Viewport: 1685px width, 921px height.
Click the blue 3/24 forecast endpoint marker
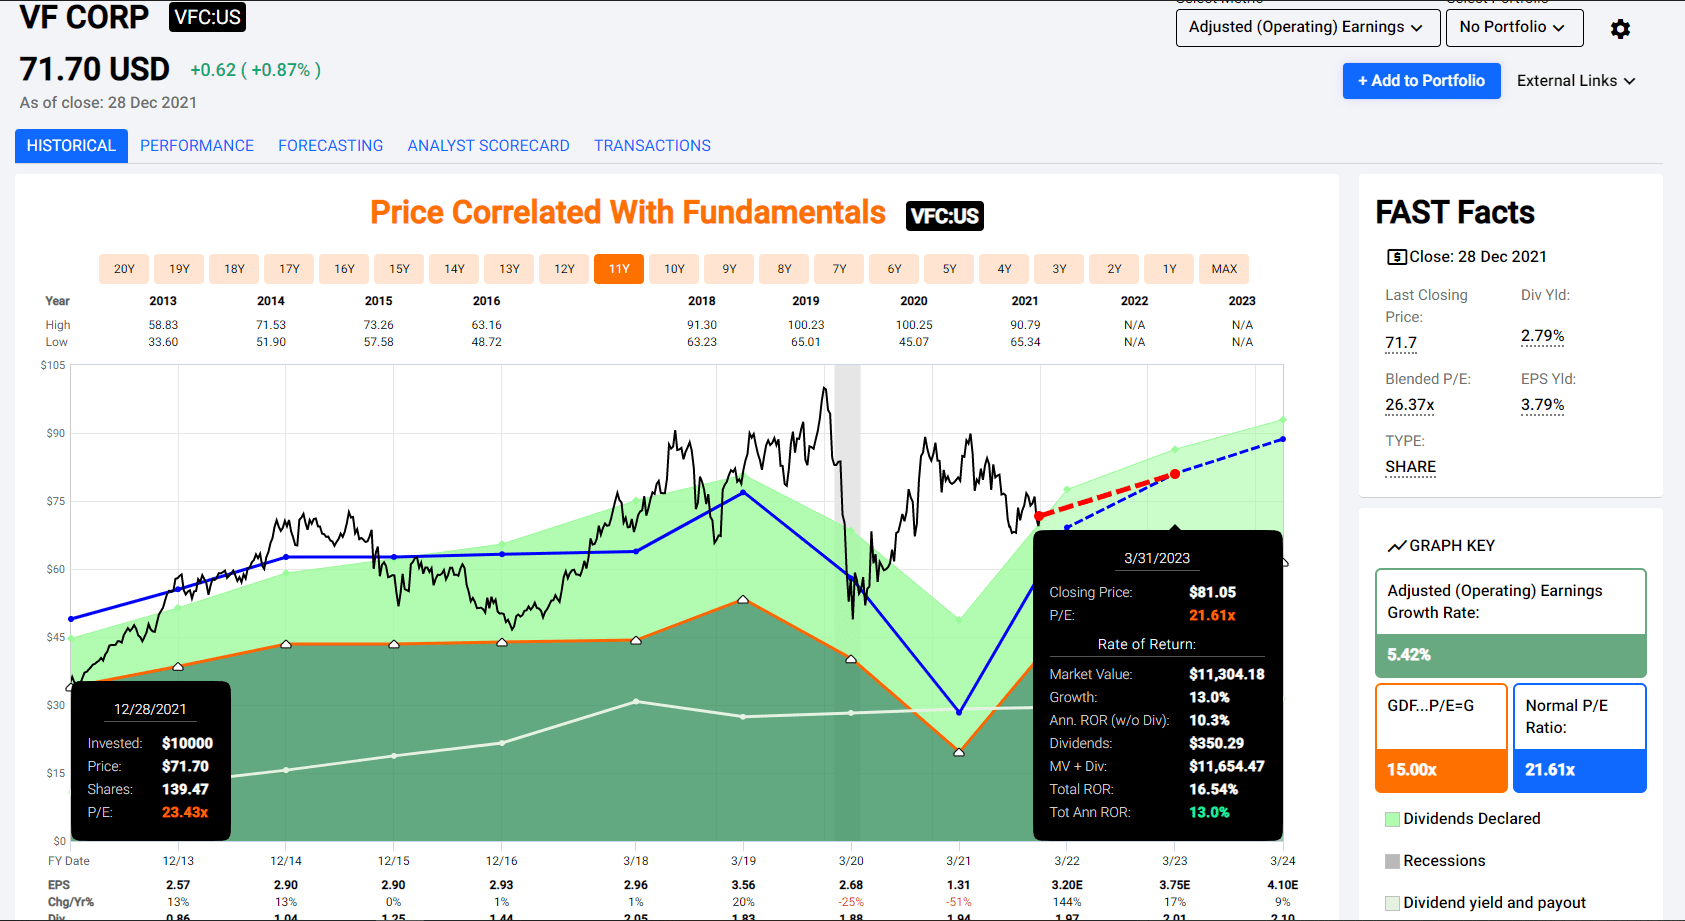(x=1282, y=439)
